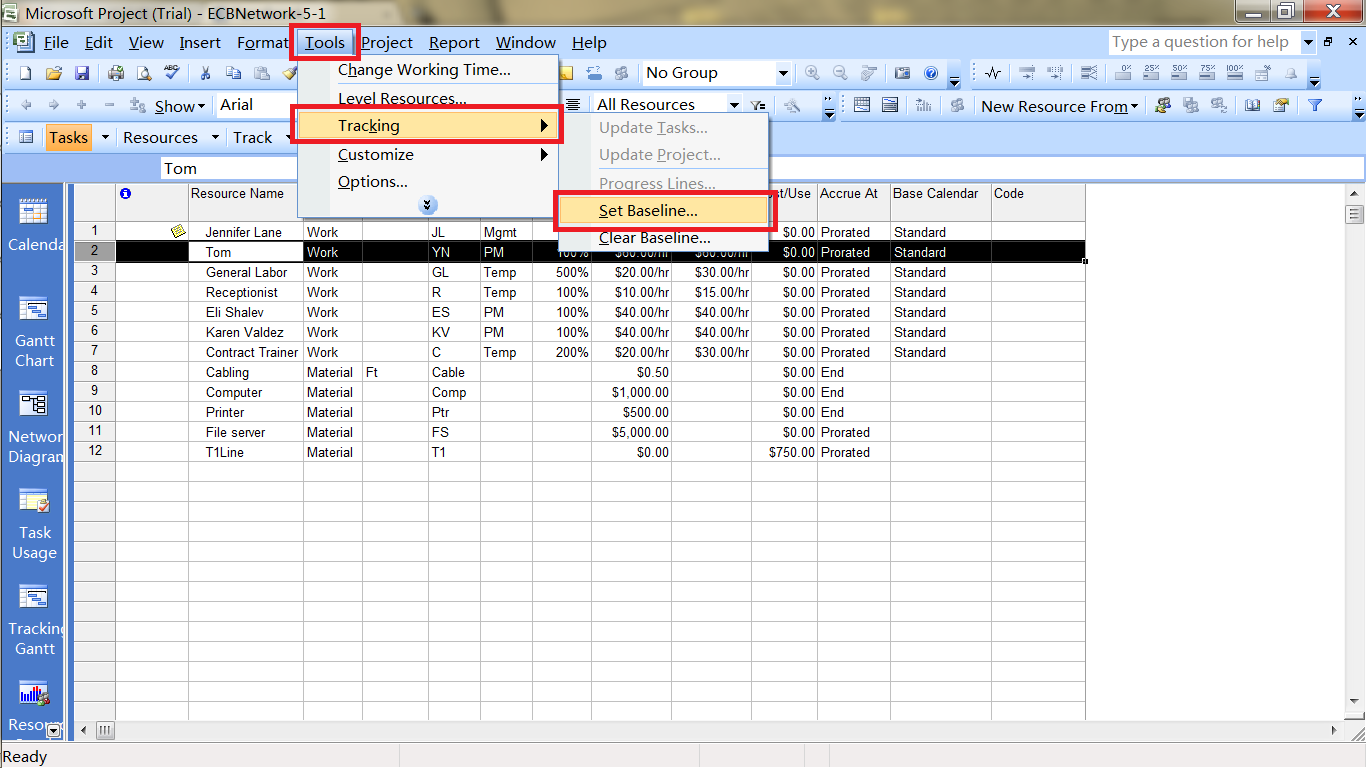Mark task 25% complete icon
Image resolution: width=1366 pixels, height=768 pixels.
point(1151,73)
